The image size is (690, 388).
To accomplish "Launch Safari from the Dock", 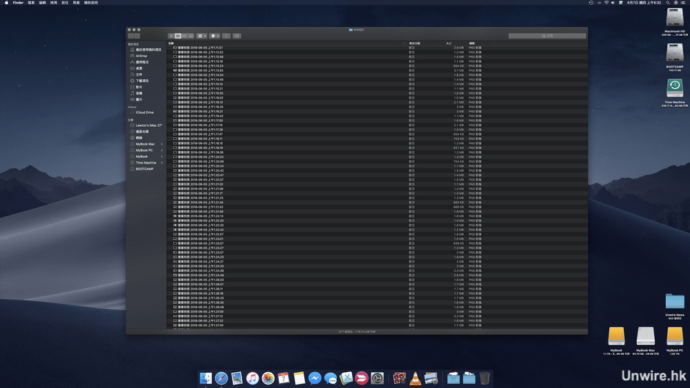I will tap(221, 378).
